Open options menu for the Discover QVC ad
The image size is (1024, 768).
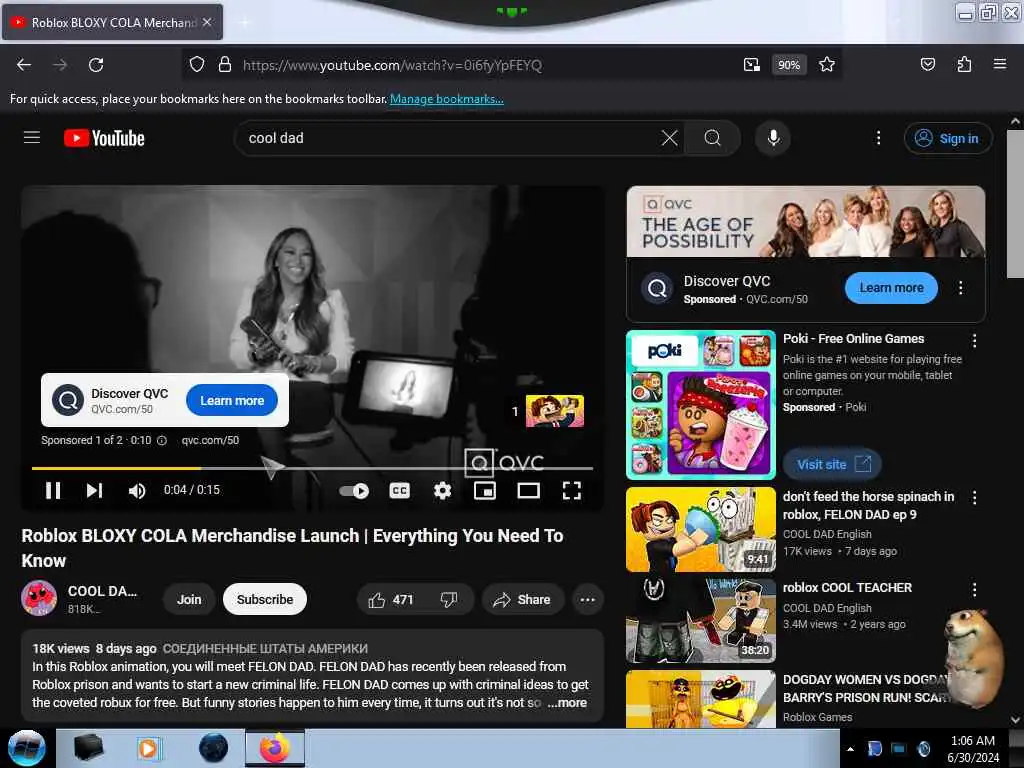(x=960, y=288)
